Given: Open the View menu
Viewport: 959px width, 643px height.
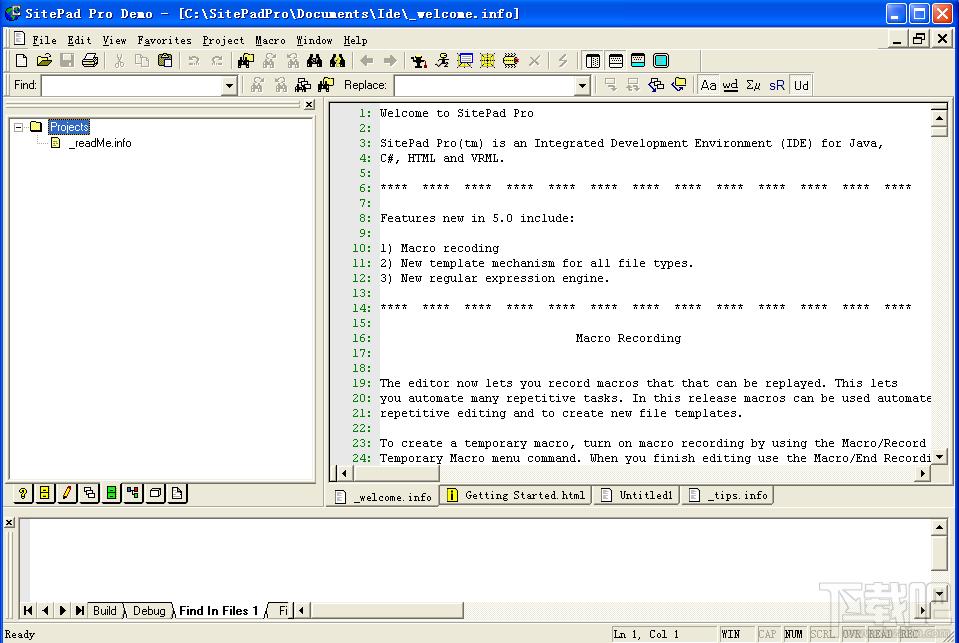Looking at the screenshot, I should tap(114, 40).
